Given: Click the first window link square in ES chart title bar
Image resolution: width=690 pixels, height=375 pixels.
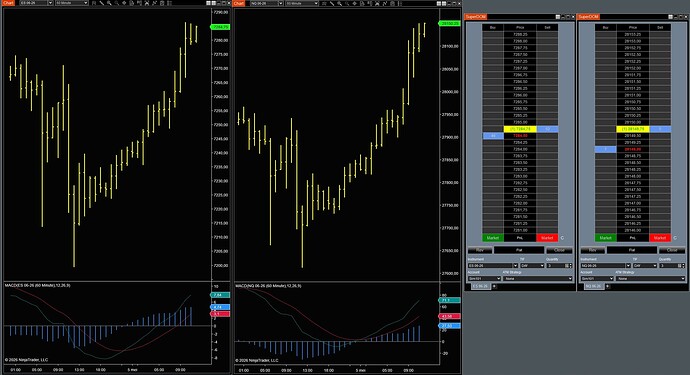Looking at the screenshot, I should click(x=208, y=3).
